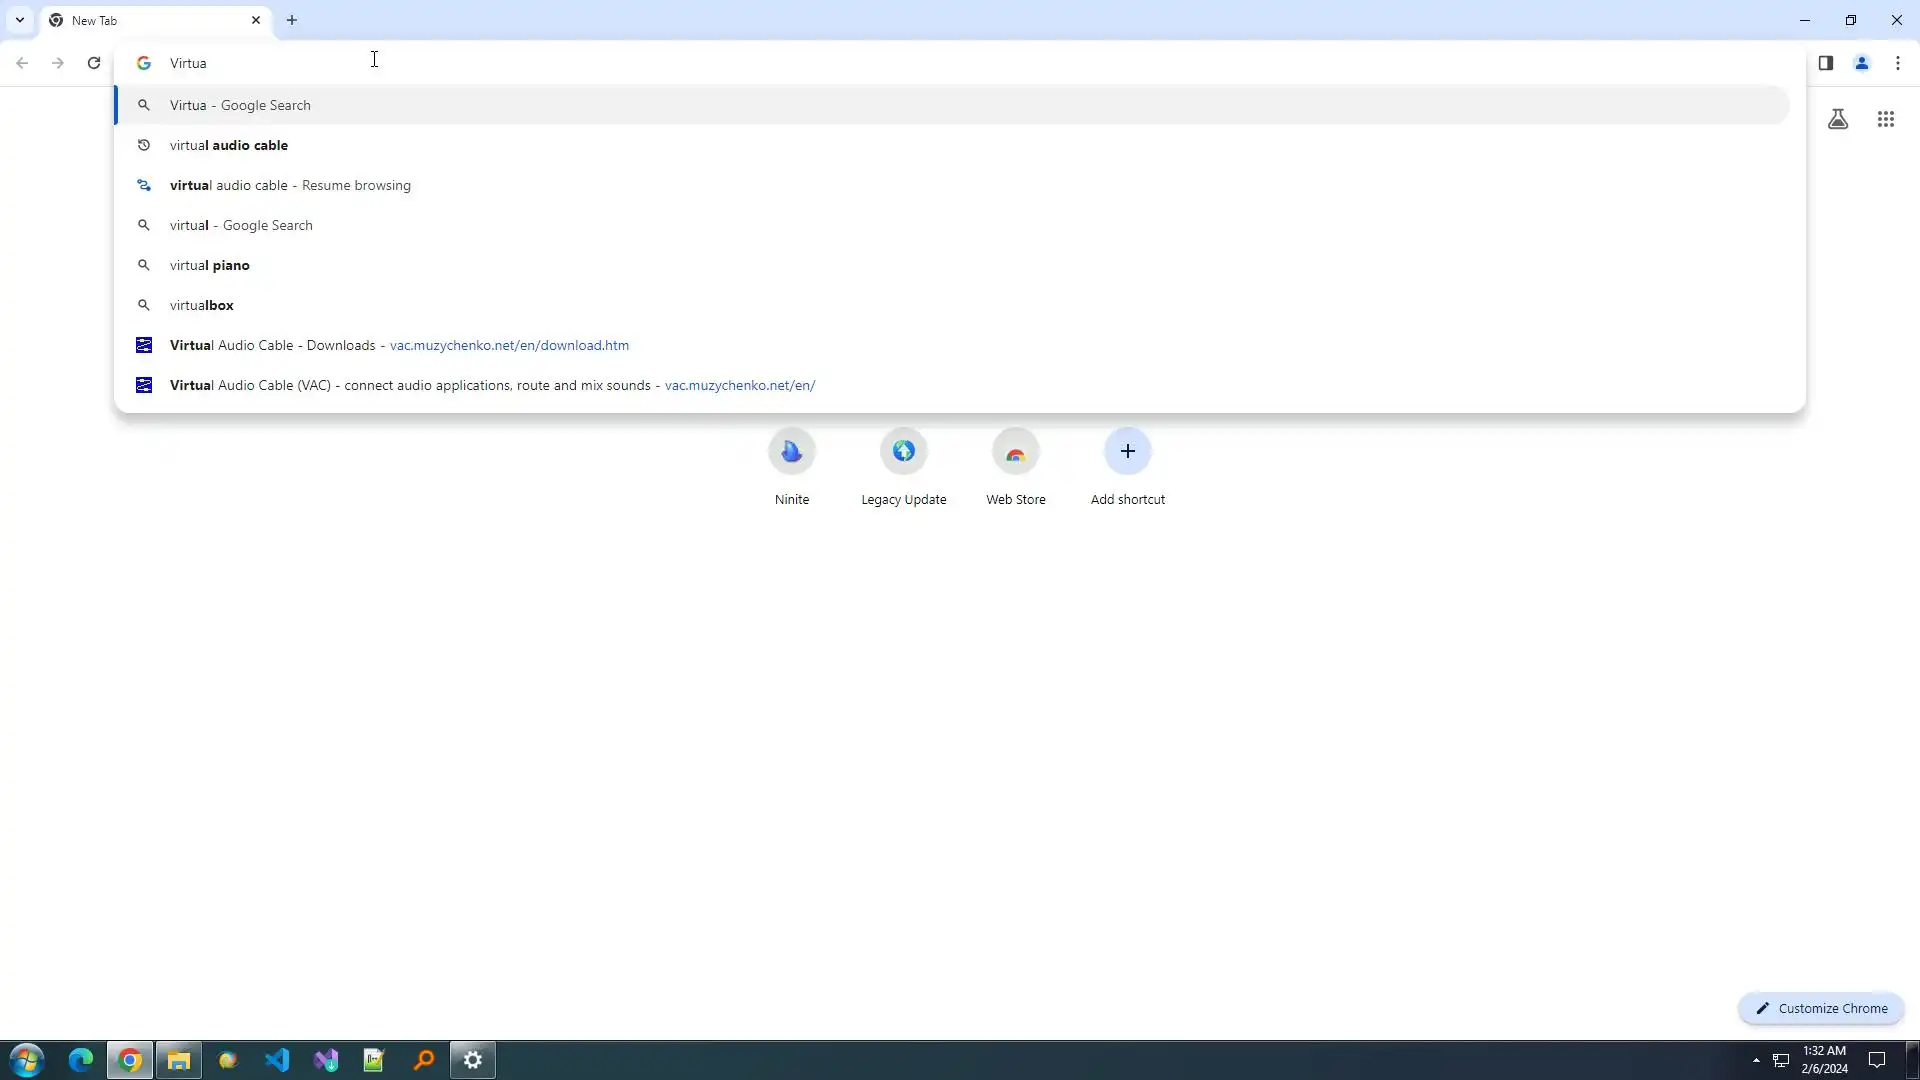1920x1080 pixels.
Task: Choose the 'virtual audio cable' history suggestion
Action: tap(229, 145)
